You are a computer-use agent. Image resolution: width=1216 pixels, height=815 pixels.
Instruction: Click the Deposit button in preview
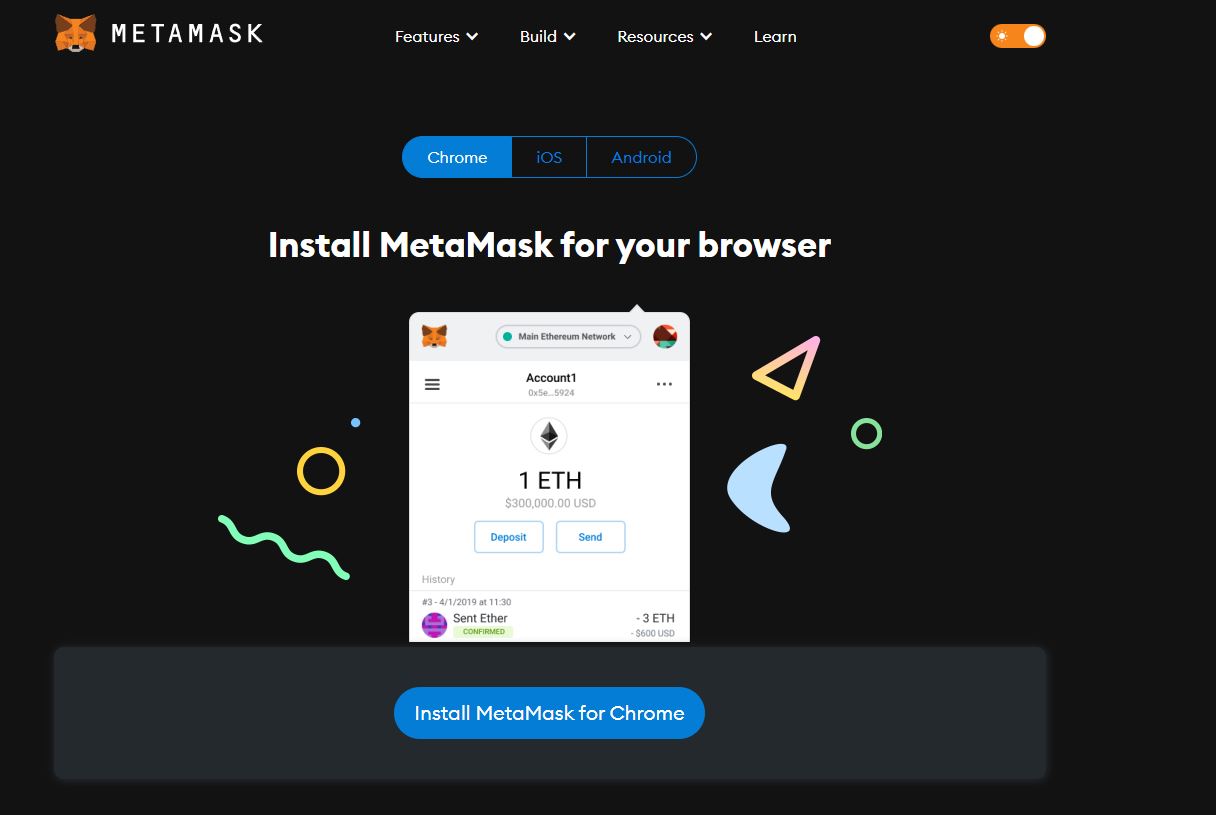(508, 537)
